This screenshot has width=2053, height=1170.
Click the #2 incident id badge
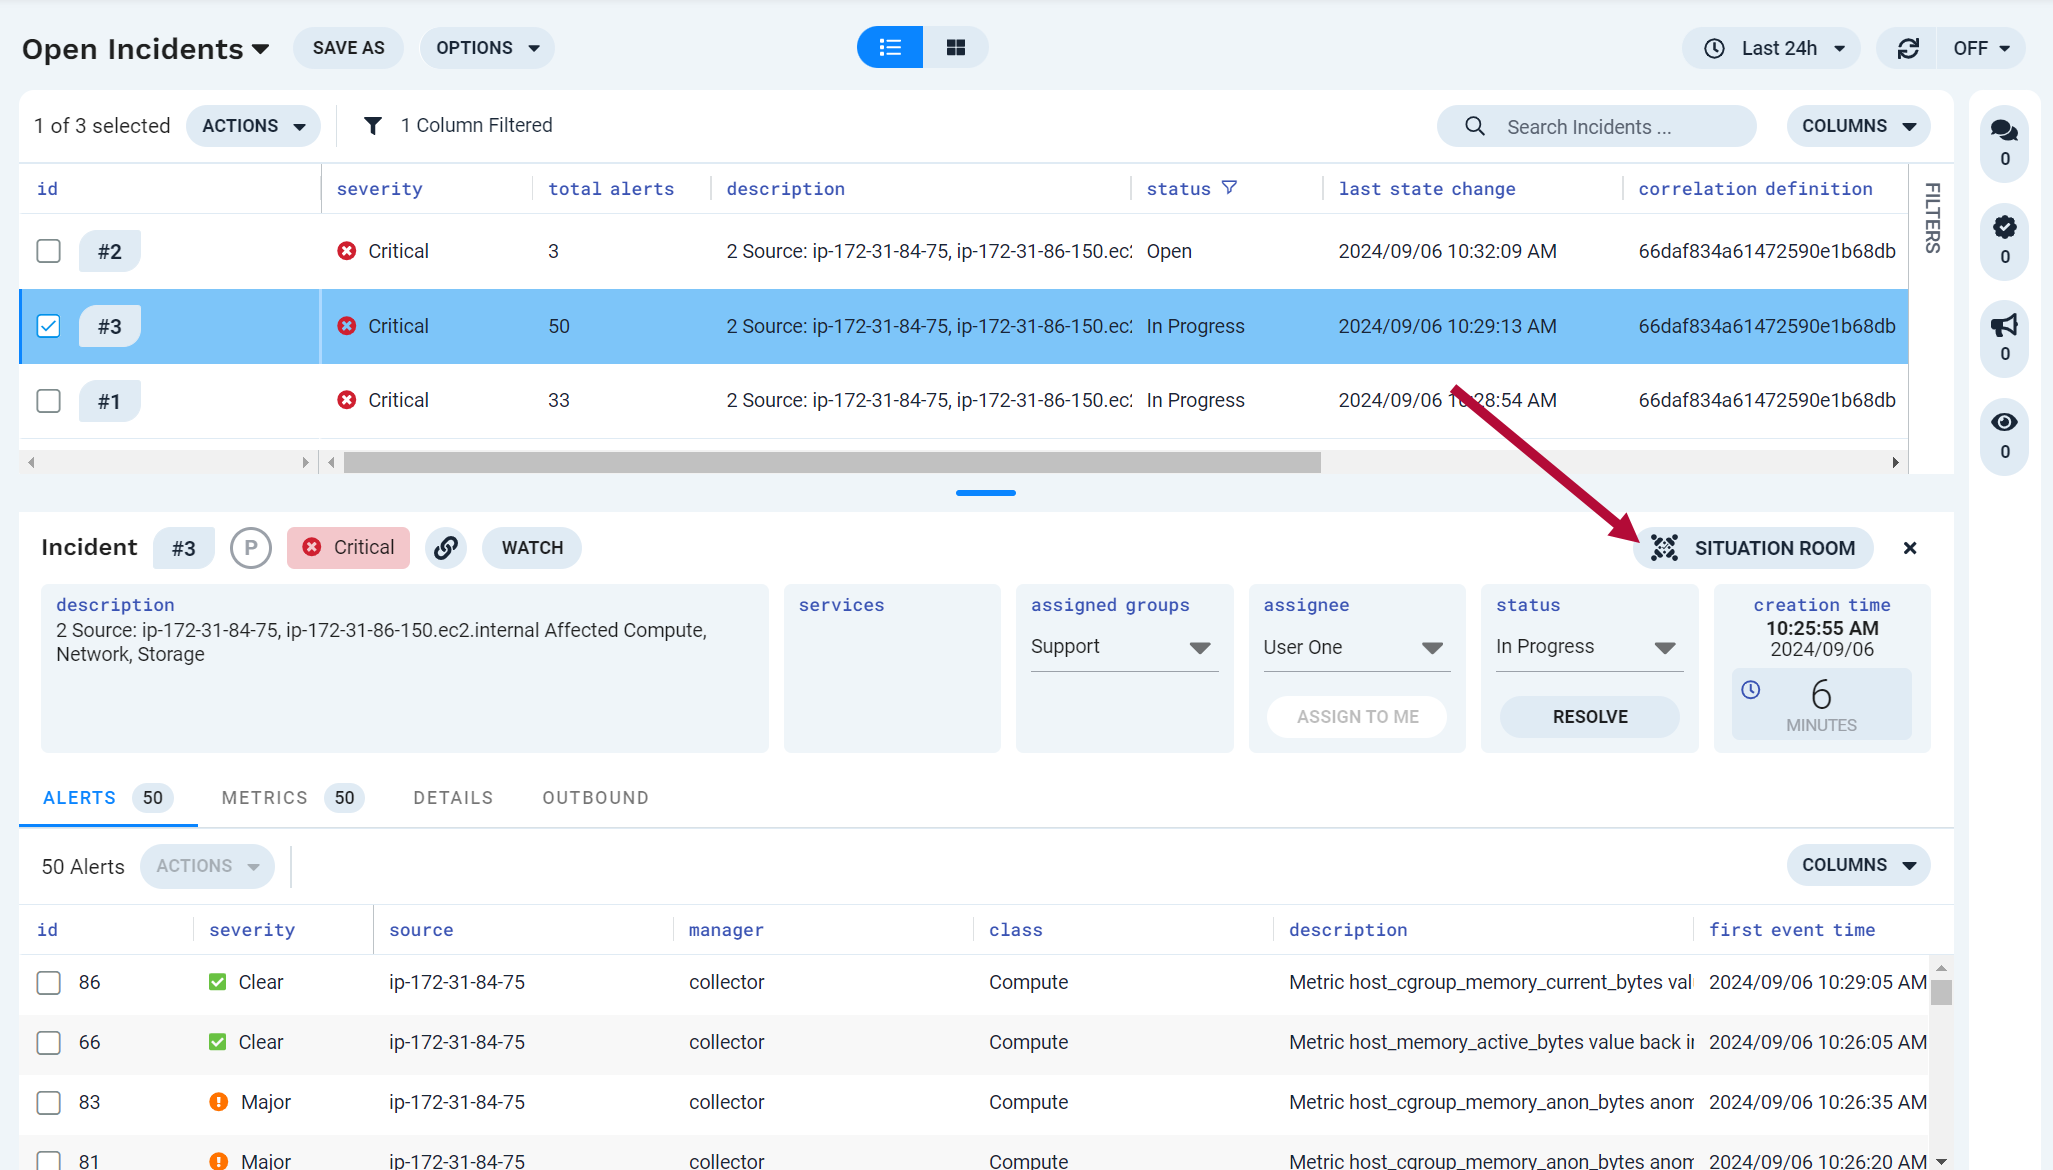(110, 251)
